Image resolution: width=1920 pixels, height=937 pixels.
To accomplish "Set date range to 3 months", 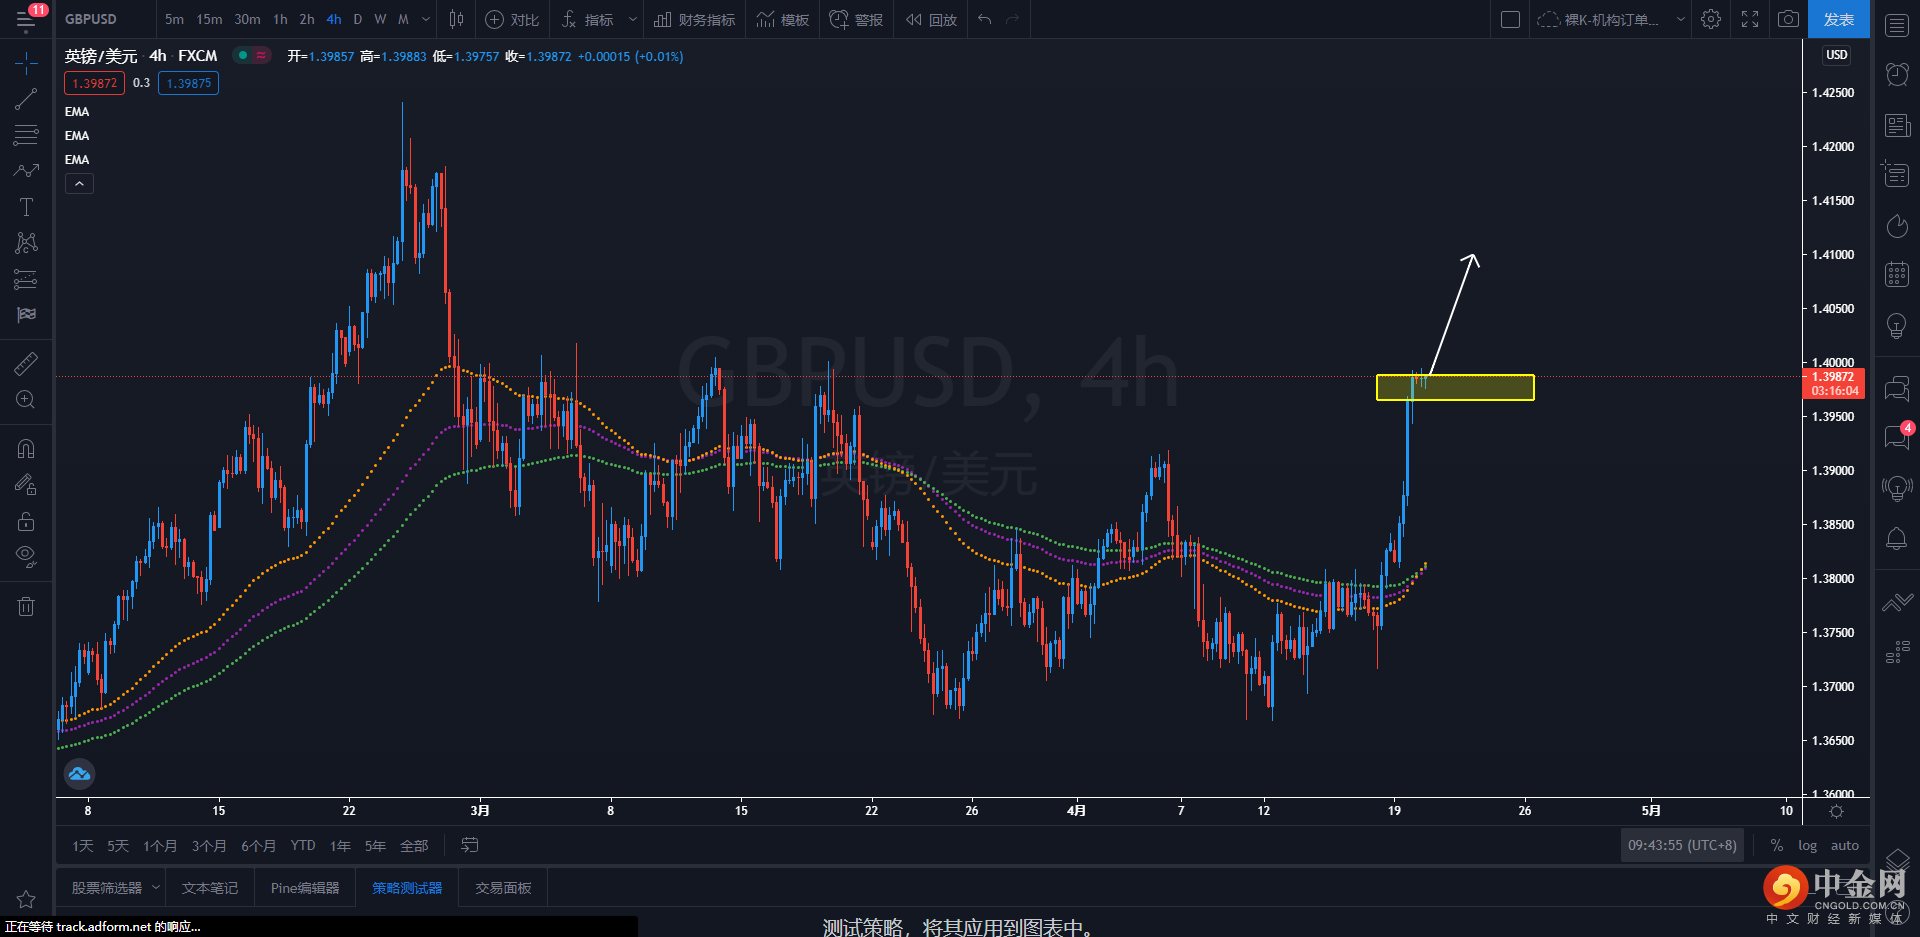I will coord(209,846).
